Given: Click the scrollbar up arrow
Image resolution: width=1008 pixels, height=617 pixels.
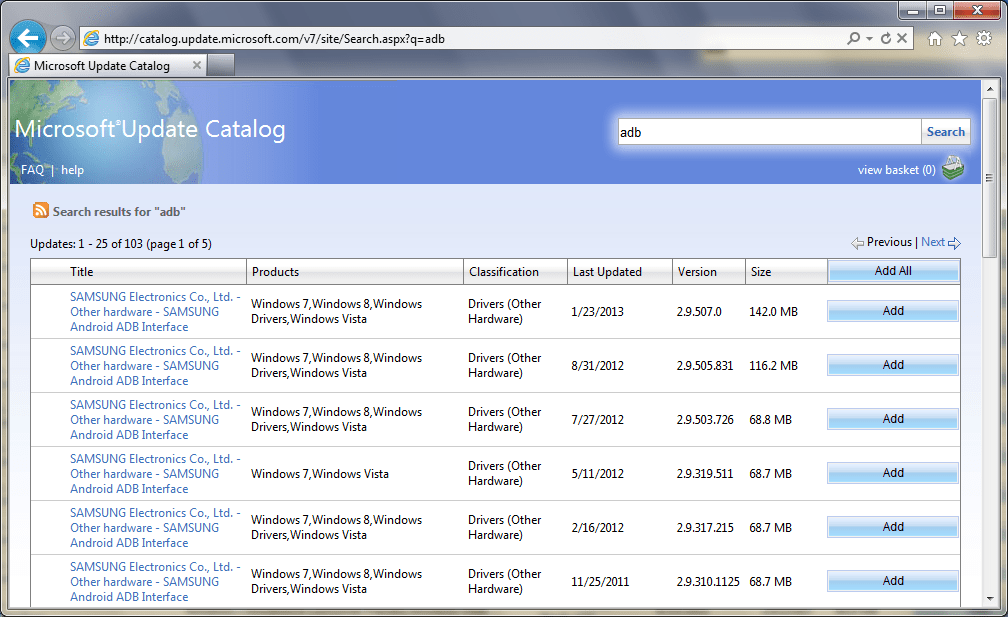Looking at the screenshot, I should tap(990, 88).
